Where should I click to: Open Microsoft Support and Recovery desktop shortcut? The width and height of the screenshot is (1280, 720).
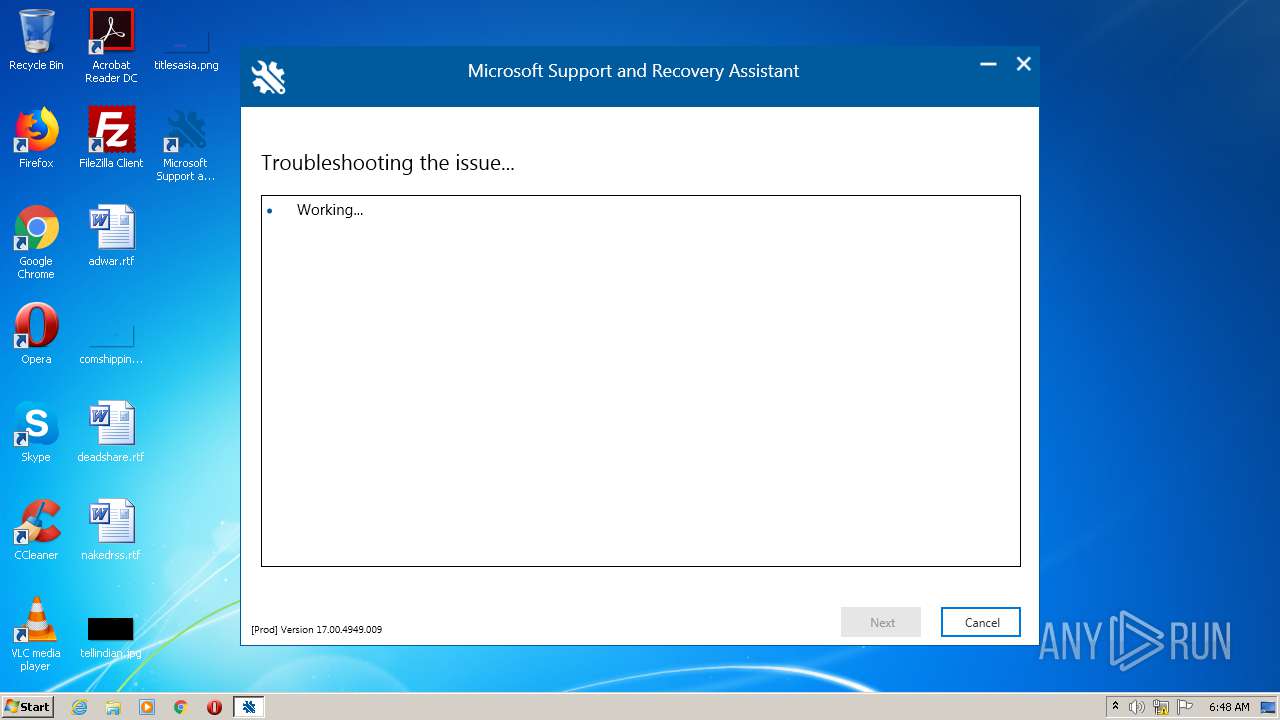186,145
